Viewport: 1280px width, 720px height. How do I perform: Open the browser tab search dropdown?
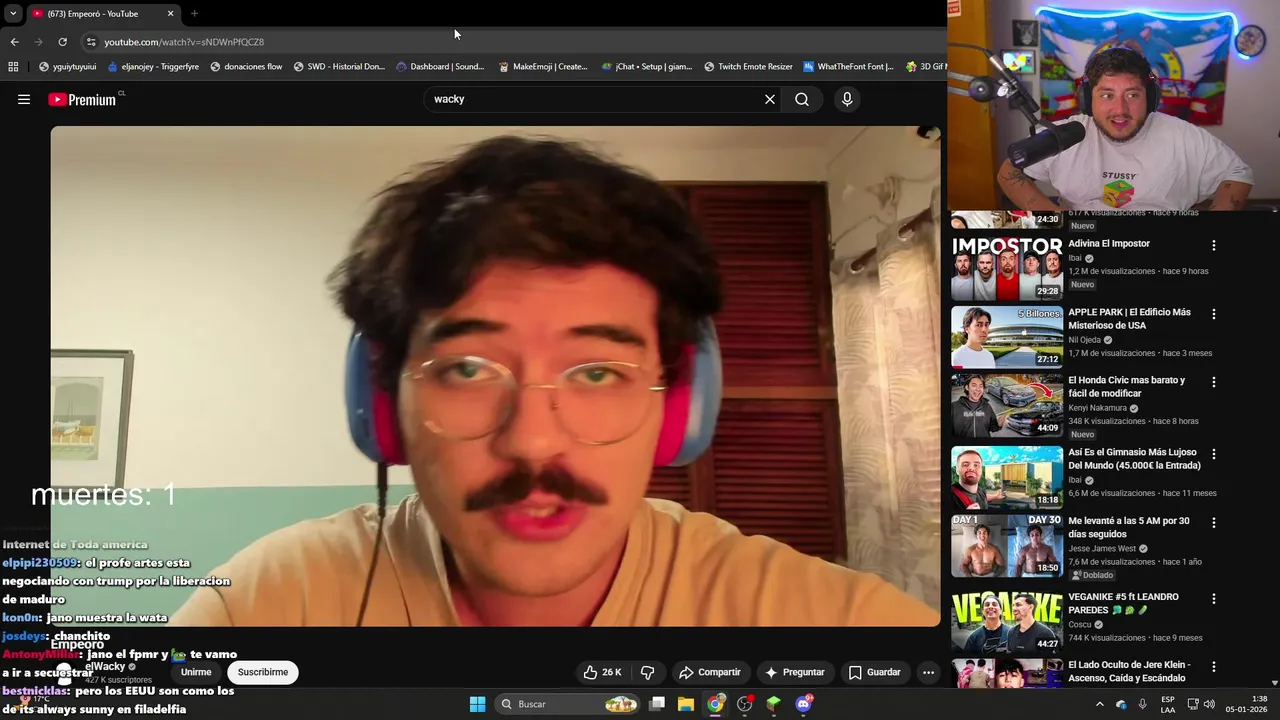click(x=13, y=14)
